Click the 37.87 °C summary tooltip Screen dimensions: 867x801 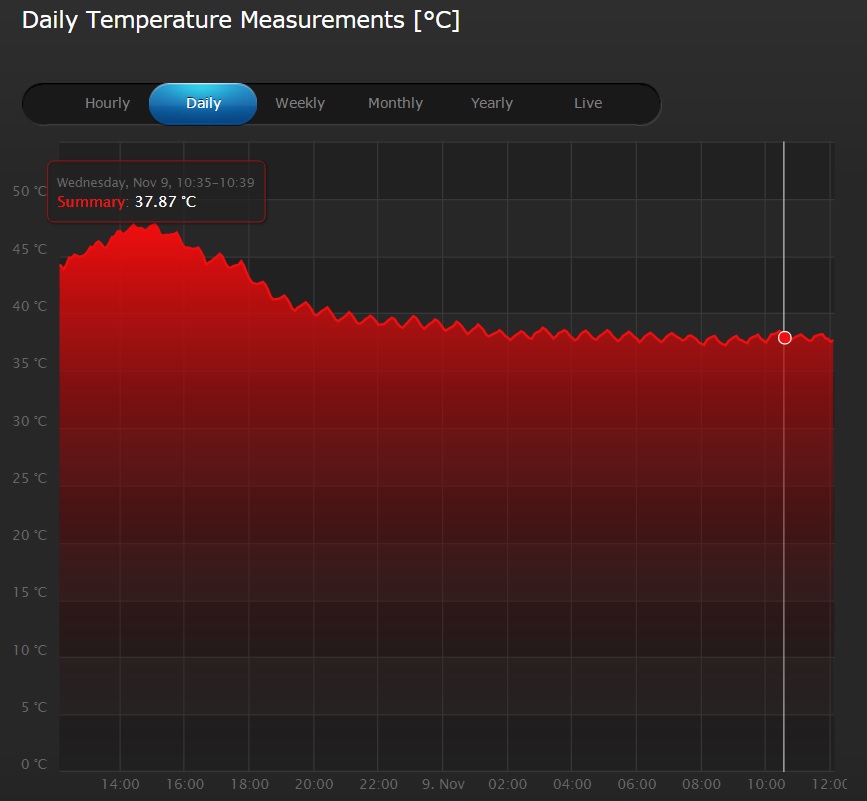[156, 192]
